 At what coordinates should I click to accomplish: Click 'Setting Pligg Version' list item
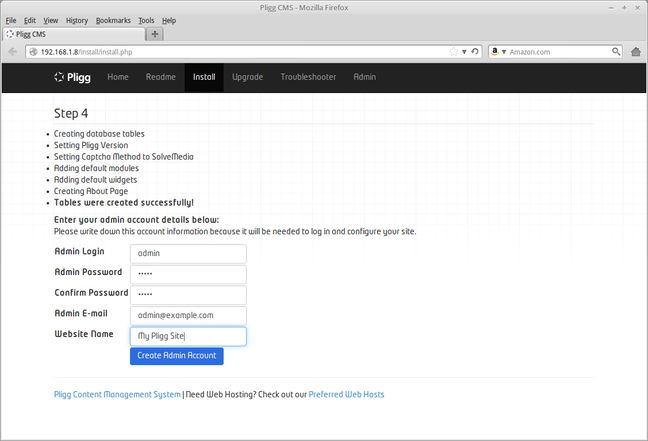tap(91, 145)
